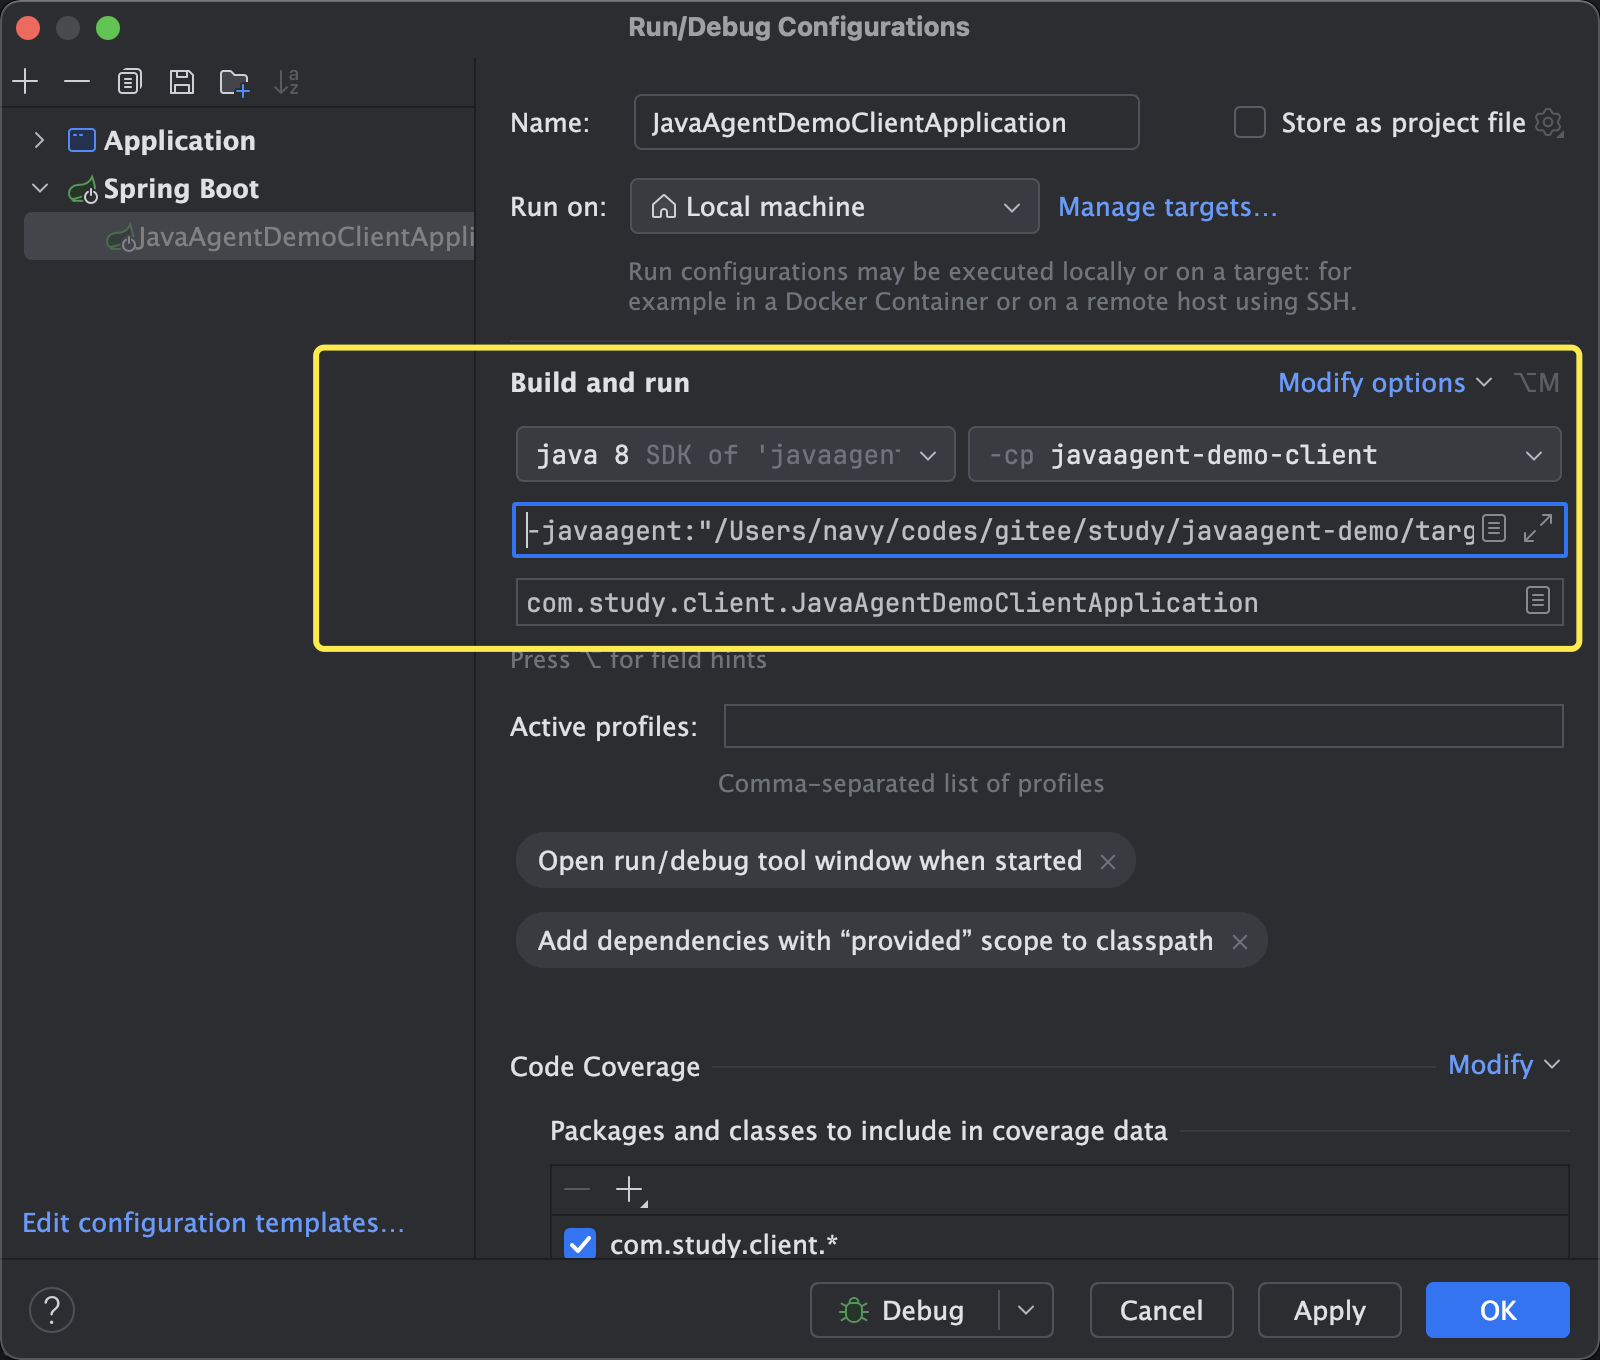
Task: Remove the 'Open run/debug tool window' chip
Action: pos(1108,861)
